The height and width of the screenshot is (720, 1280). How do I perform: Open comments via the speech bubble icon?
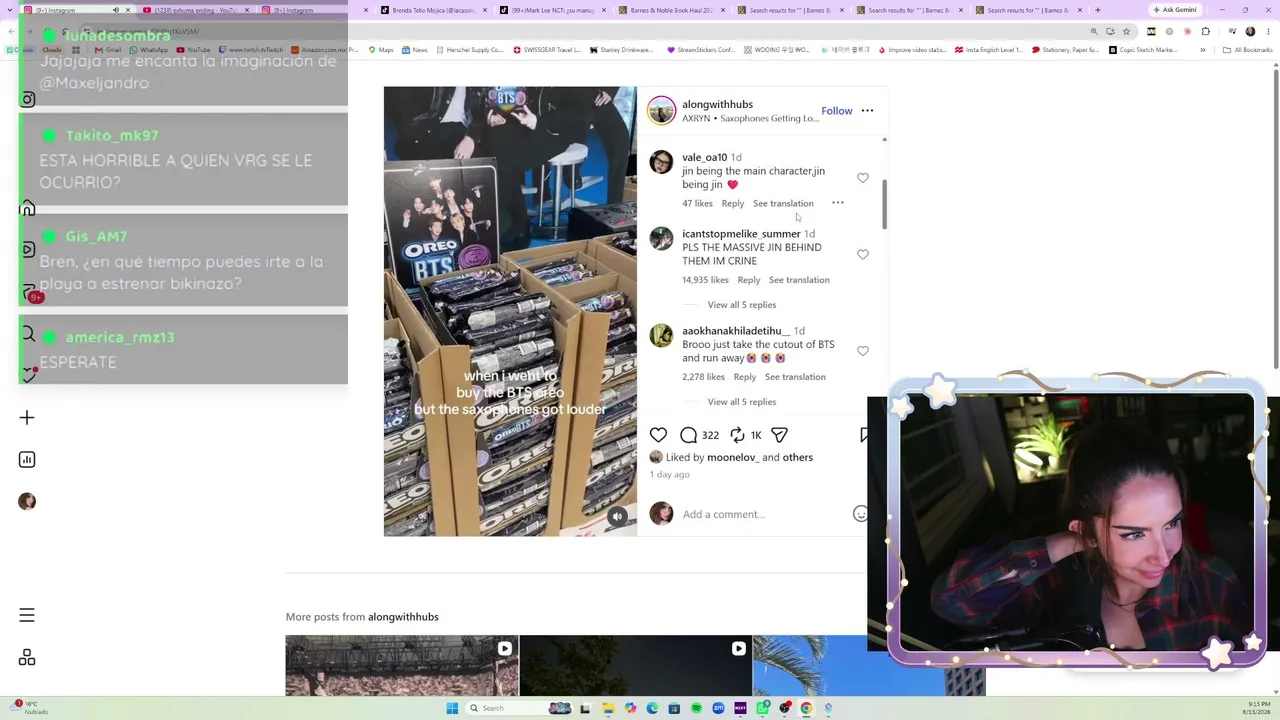688,435
